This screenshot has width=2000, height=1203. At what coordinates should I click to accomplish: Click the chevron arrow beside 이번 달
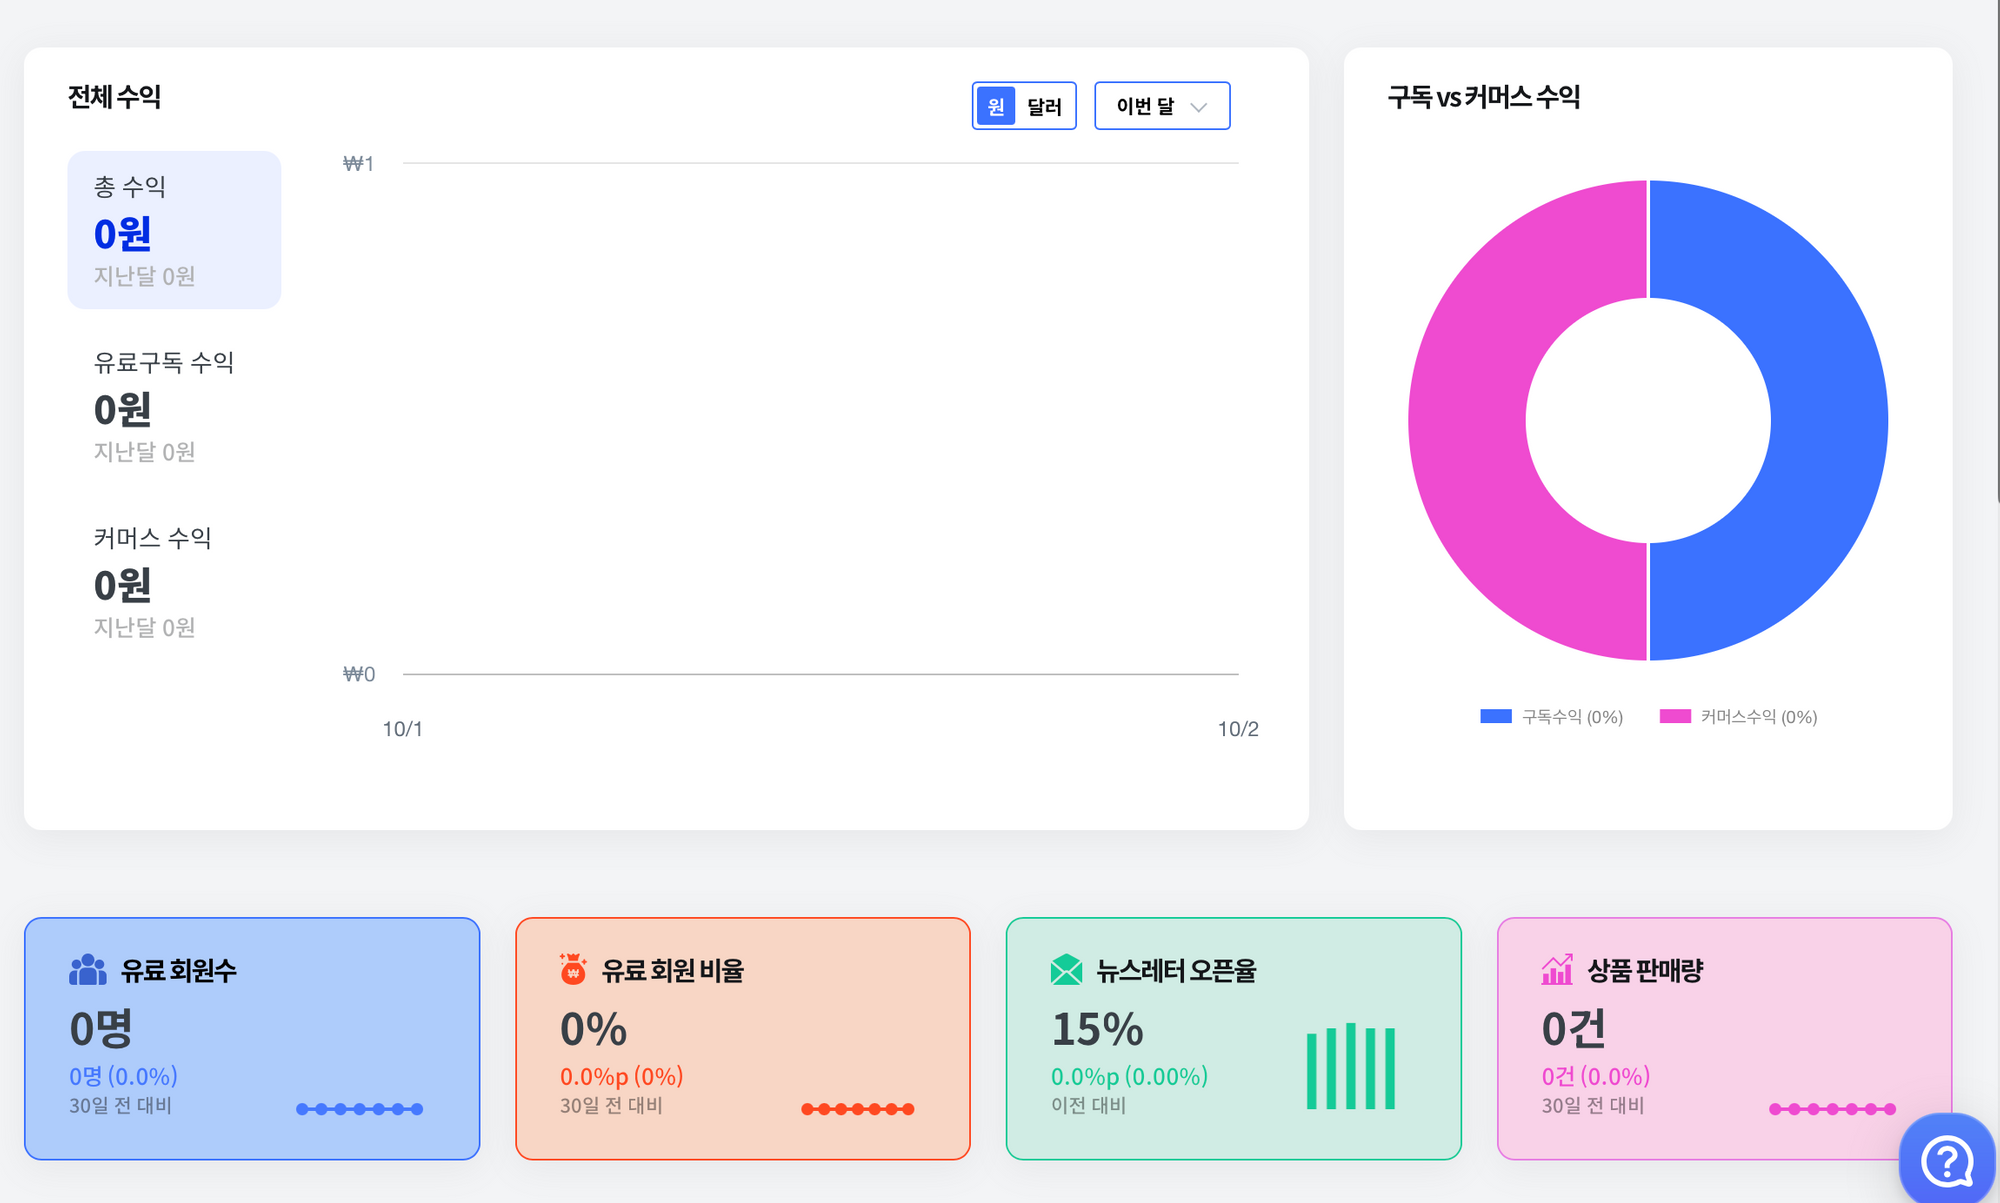(x=1199, y=107)
